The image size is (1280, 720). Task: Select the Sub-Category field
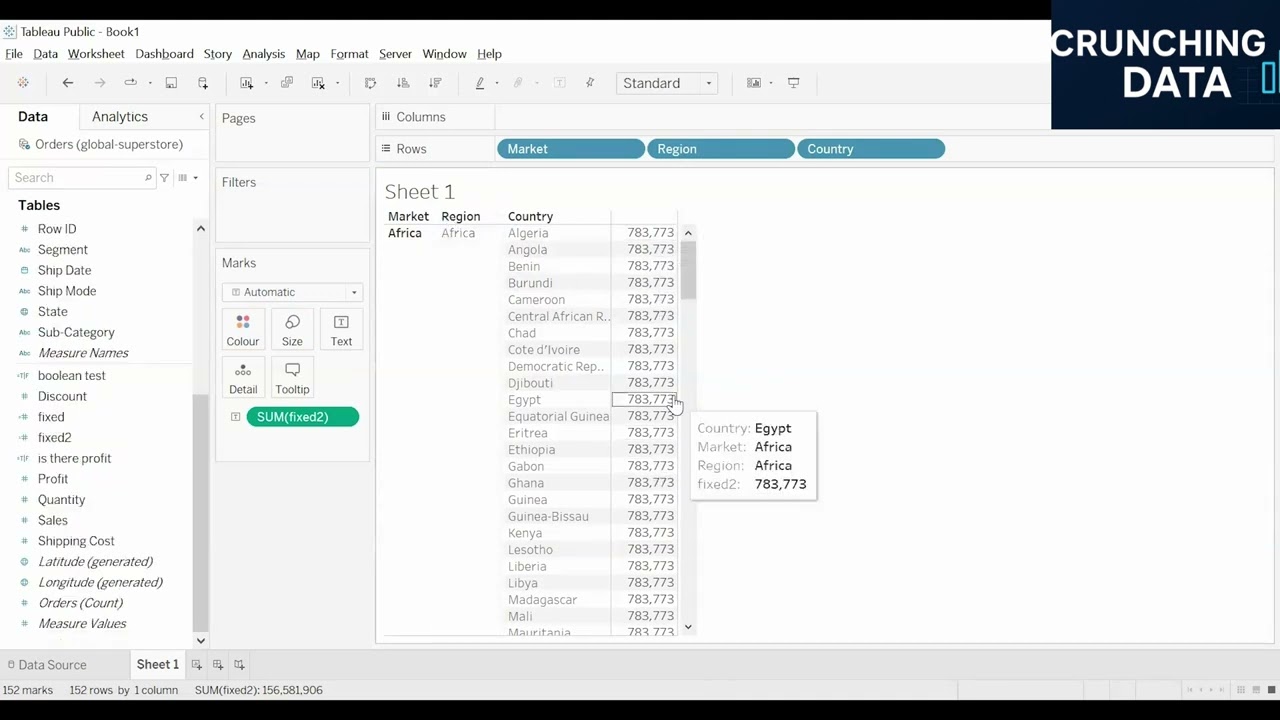[x=76, y=332]
